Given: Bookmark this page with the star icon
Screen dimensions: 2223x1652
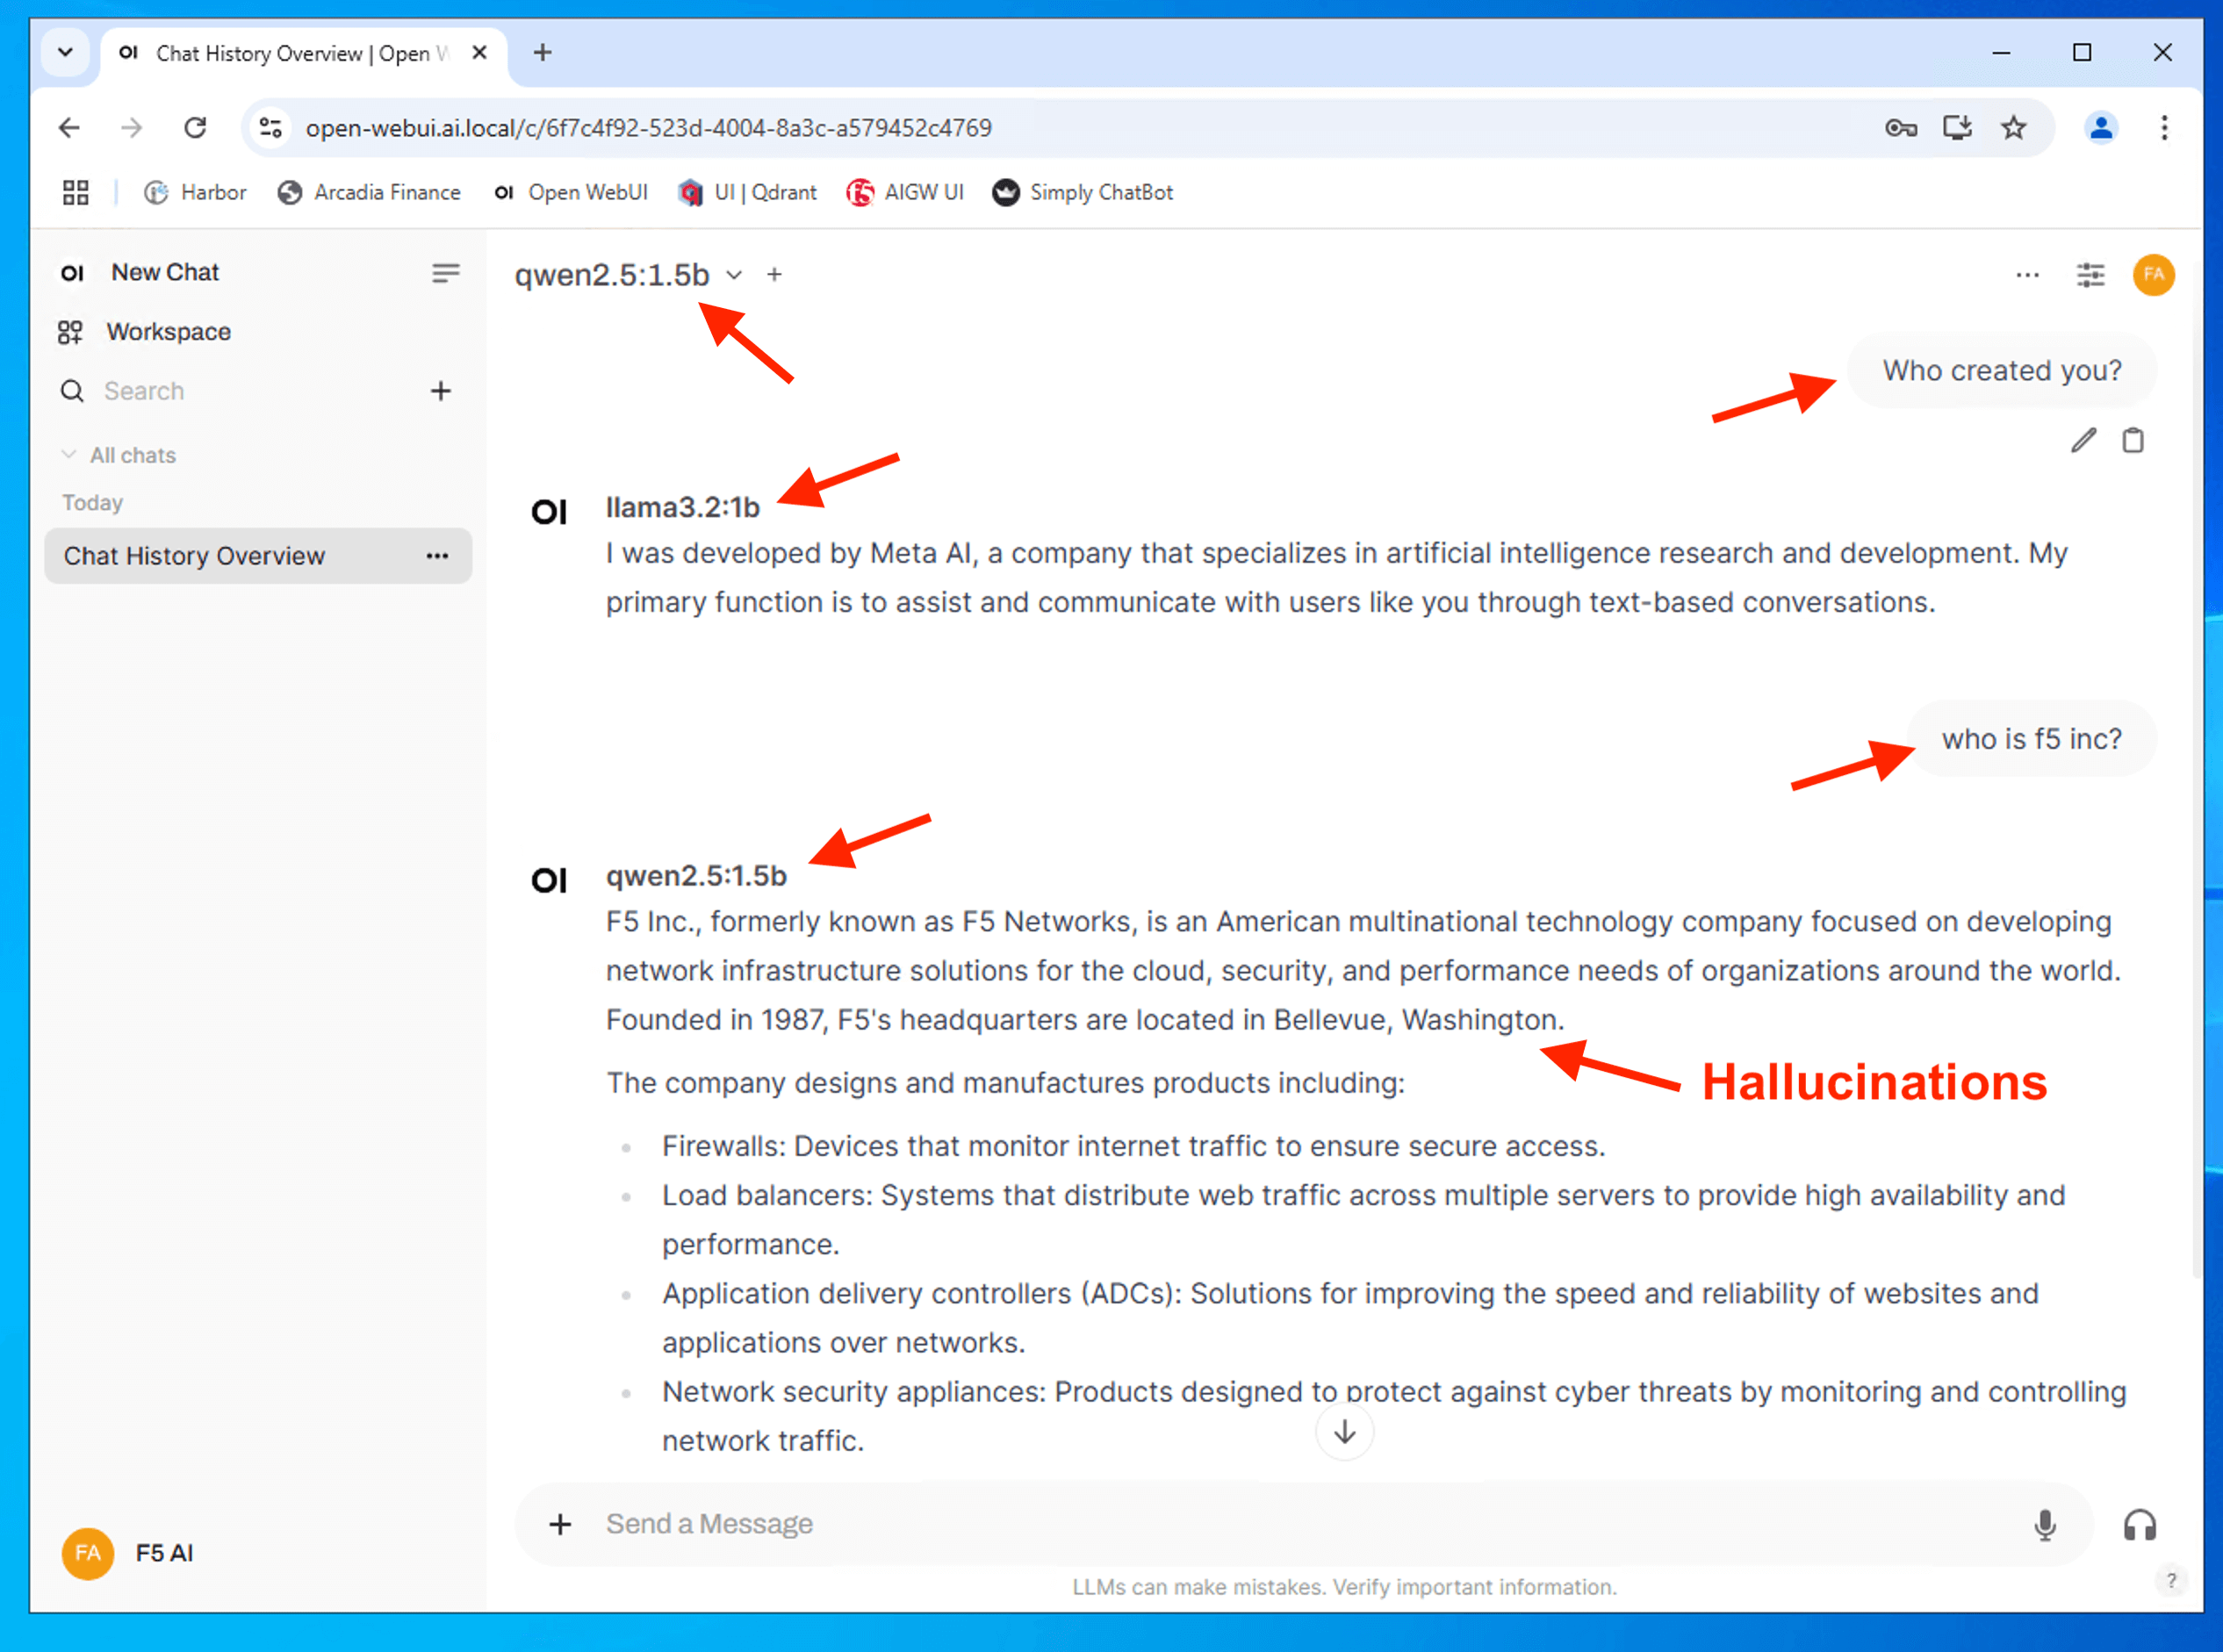Looking at the screenshot, I should click(2013, 128).
